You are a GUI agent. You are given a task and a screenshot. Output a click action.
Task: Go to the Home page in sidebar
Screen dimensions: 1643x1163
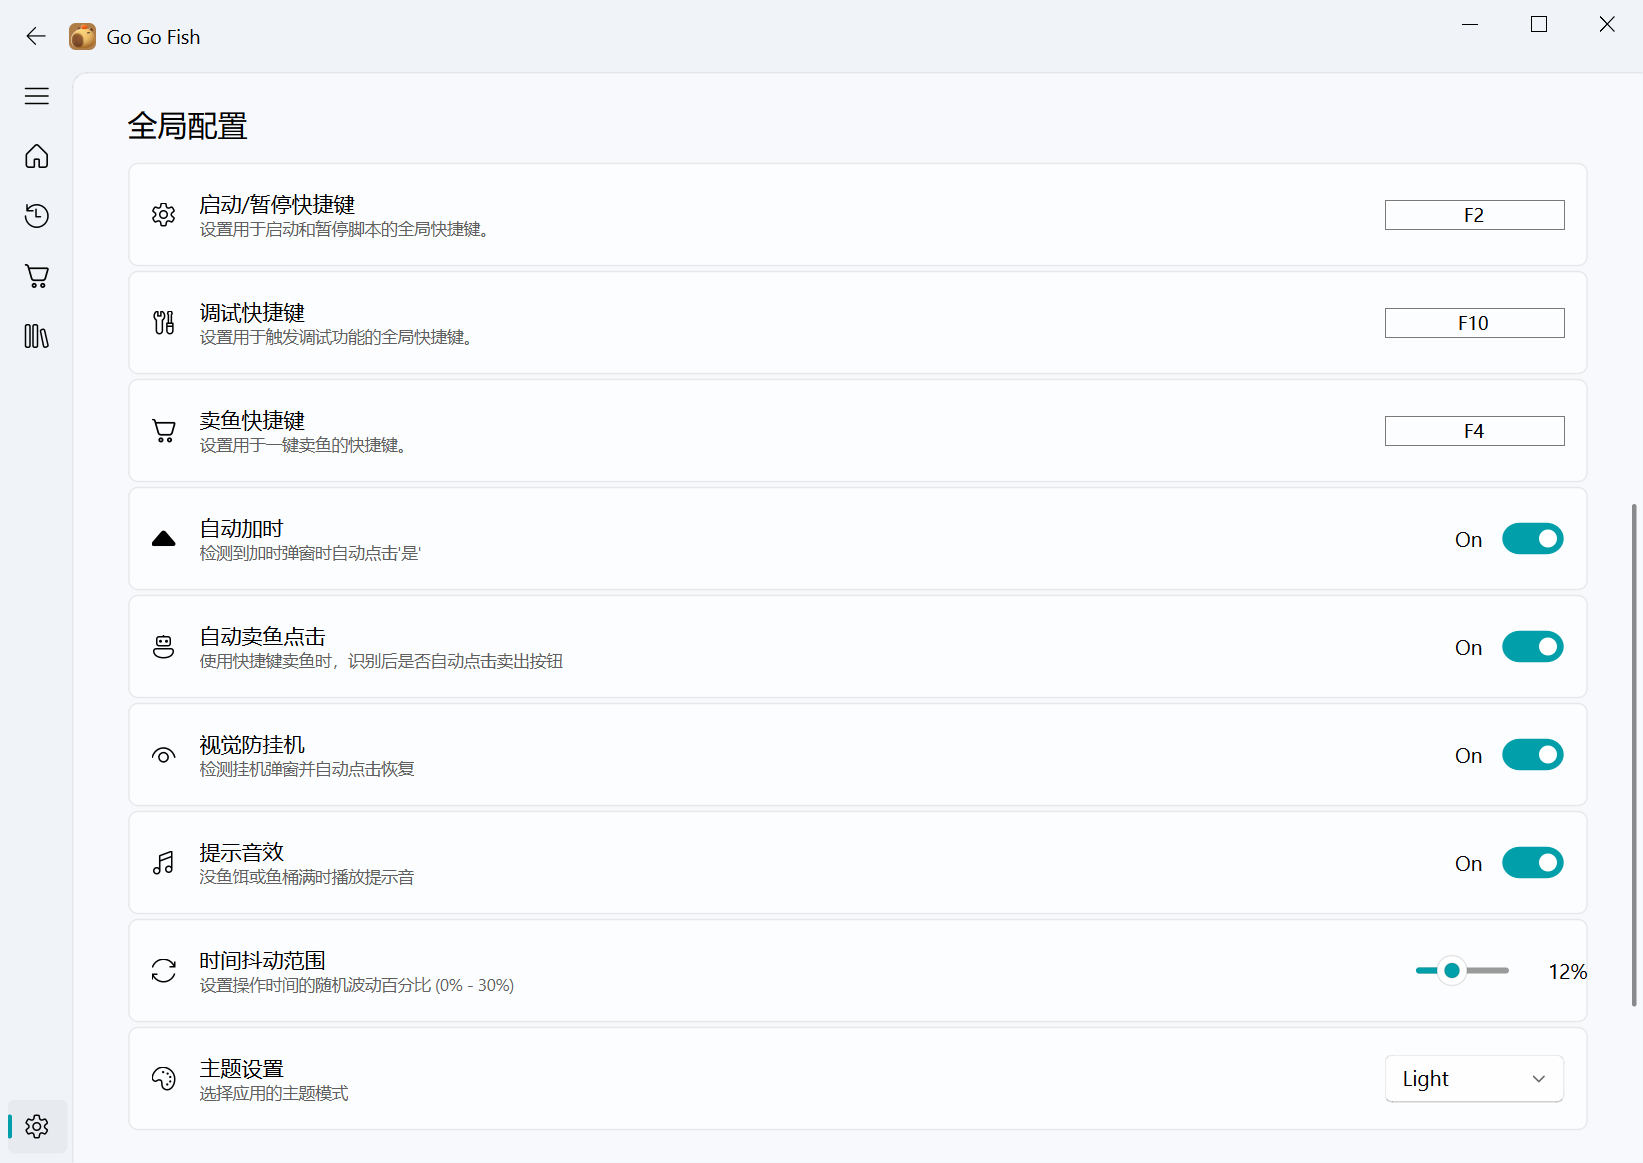[x=37, y=157]
